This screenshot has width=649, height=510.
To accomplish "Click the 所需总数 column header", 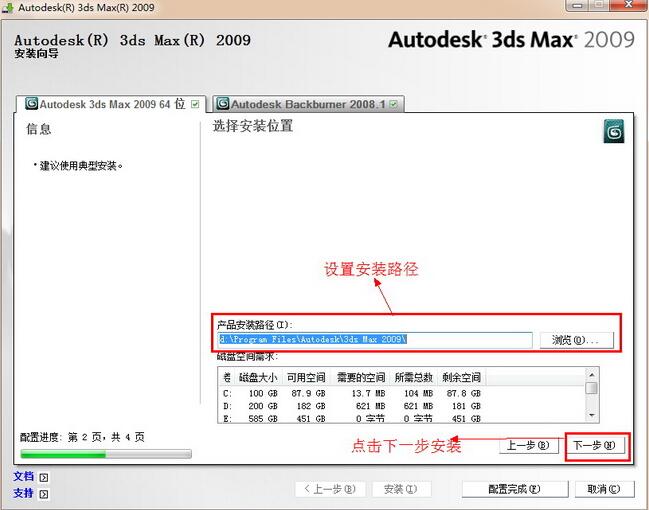I will coord(413,378).
